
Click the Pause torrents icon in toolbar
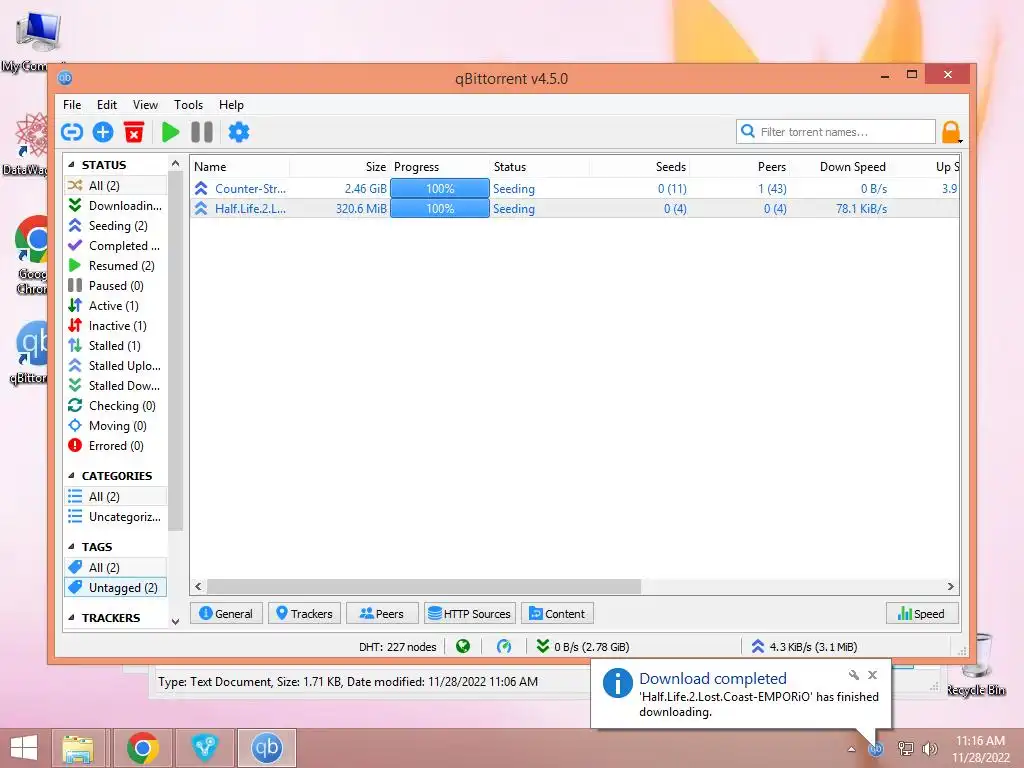pos(202,132)
